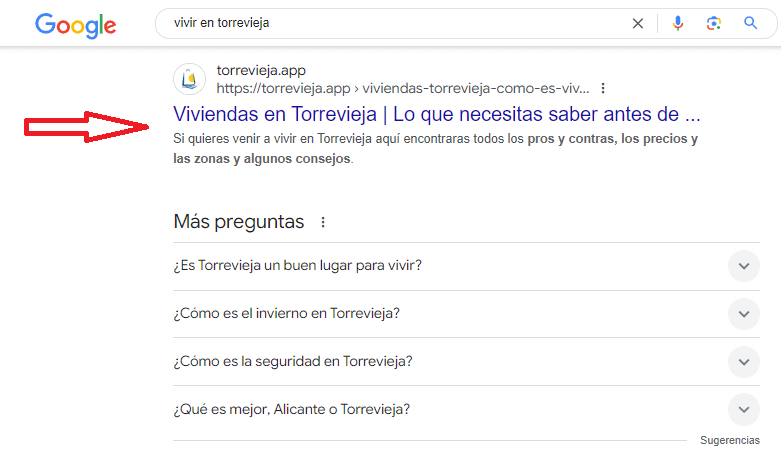Open the three-dot menu beside 'Más preguntas'
The height and width of the screenshot is (461, 781).
pyautogui.click(x=323, y=222)
